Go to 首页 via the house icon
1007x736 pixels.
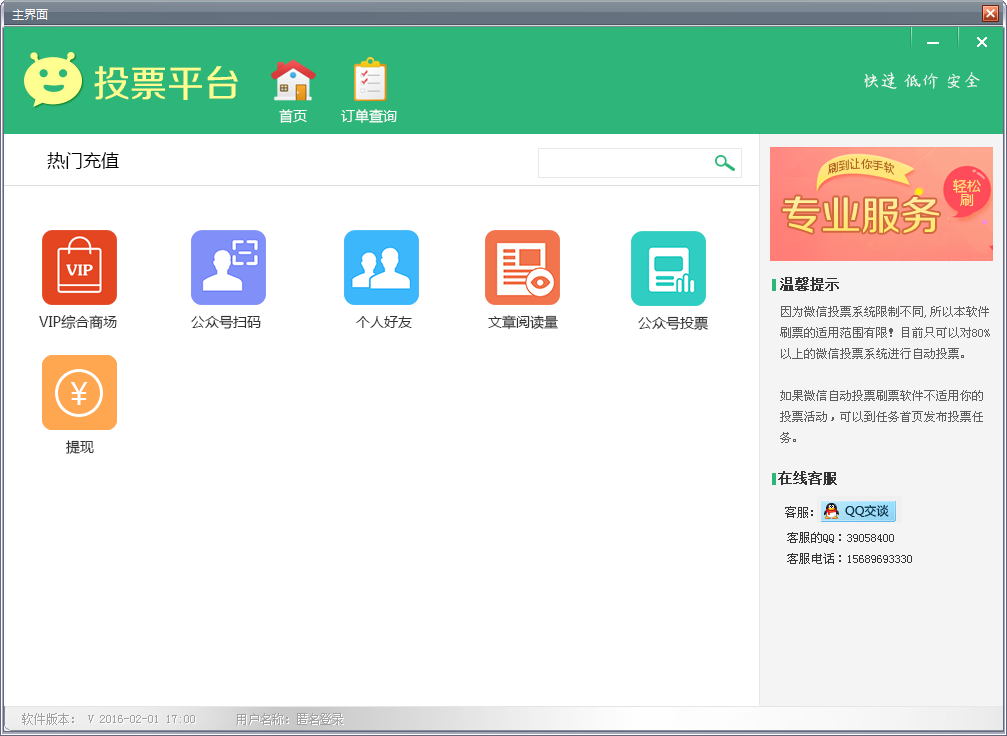pos(293,81)
